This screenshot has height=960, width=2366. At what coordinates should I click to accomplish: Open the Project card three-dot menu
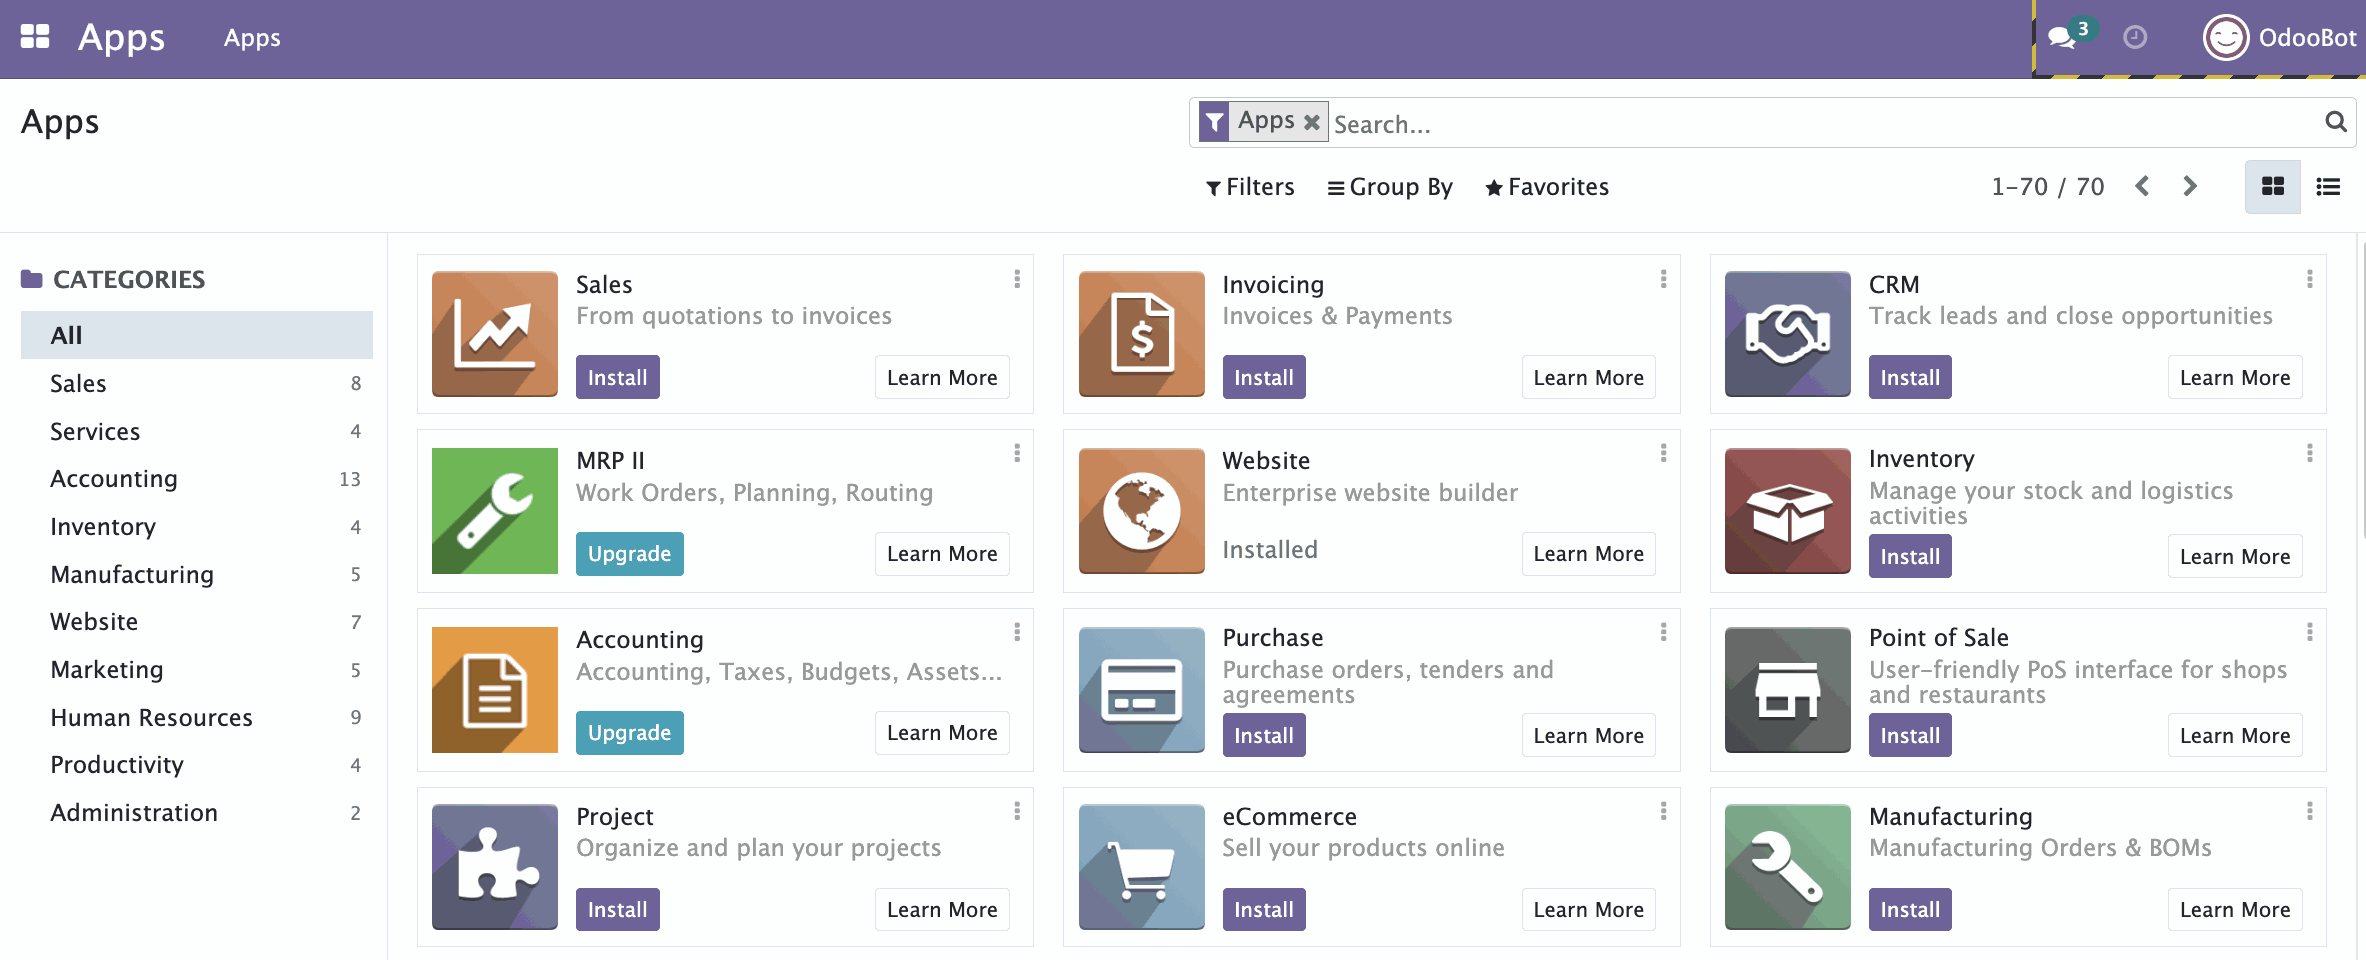1017,811
